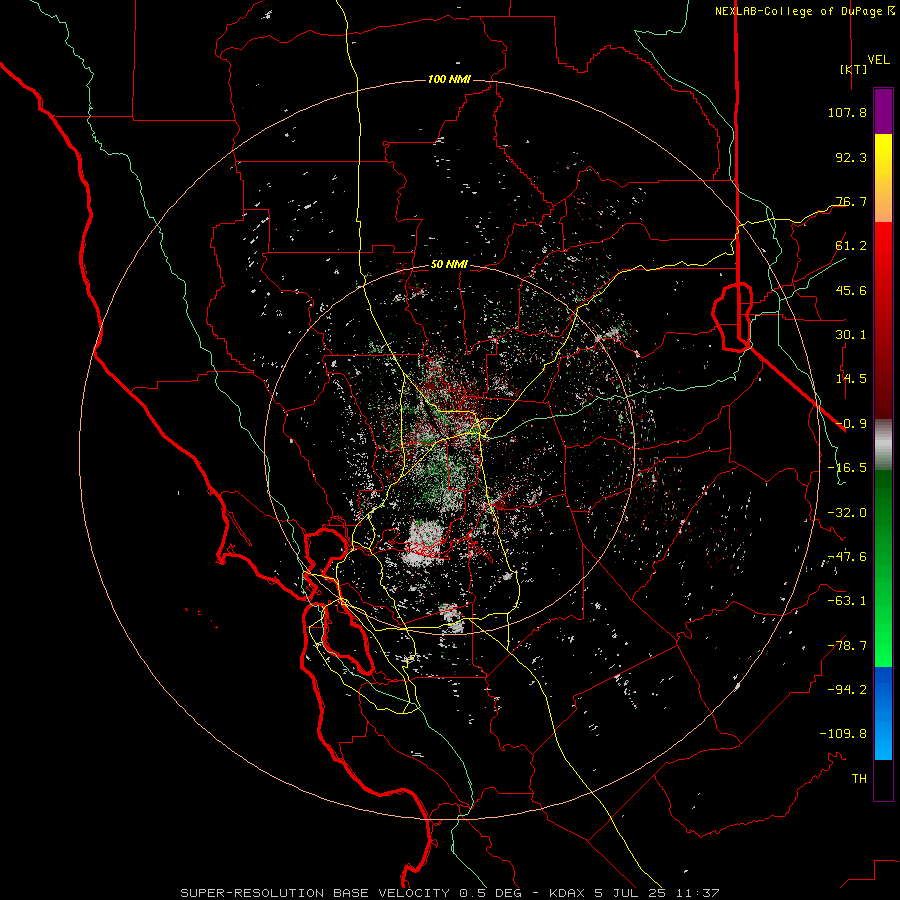Select the -94.2 legend value
The image size is (900, 900).
point(847,689)
